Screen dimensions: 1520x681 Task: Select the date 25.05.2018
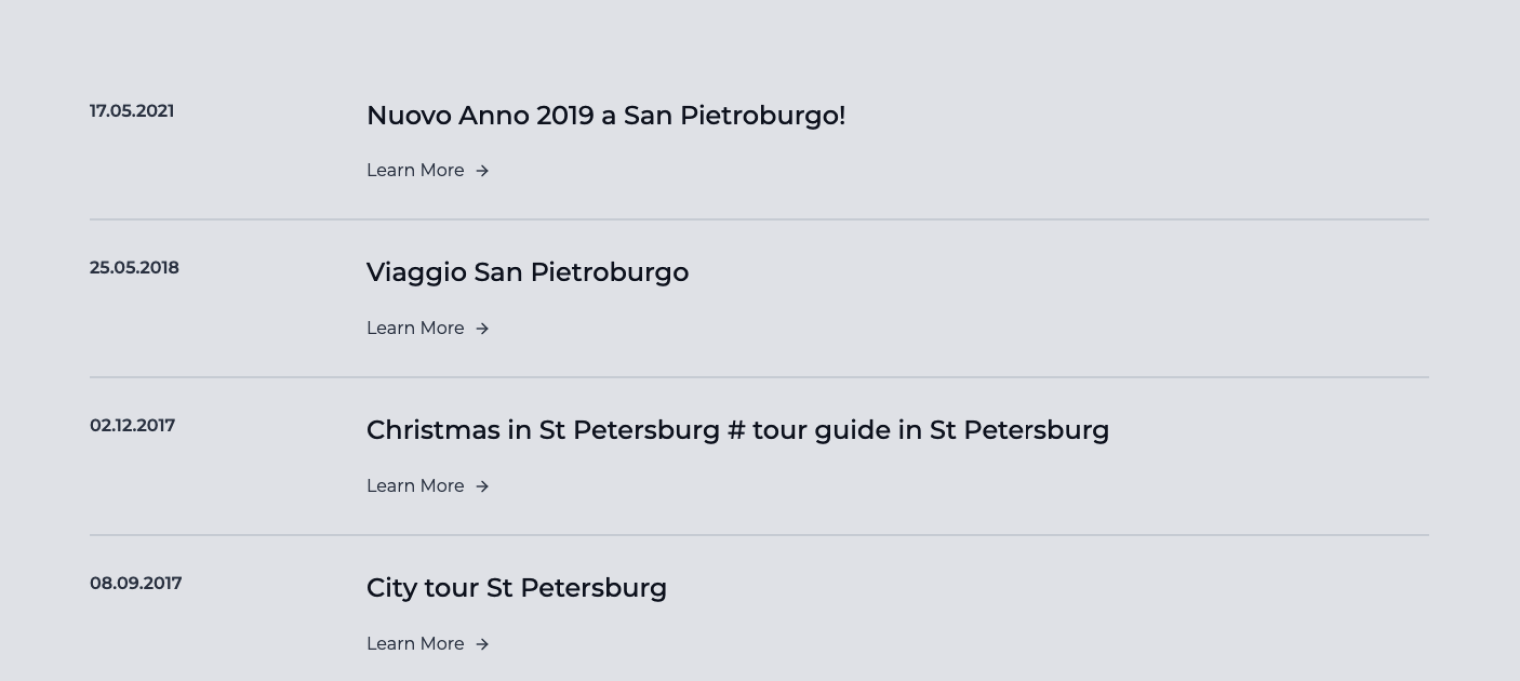pyautogui.click(x=134, y=268)
